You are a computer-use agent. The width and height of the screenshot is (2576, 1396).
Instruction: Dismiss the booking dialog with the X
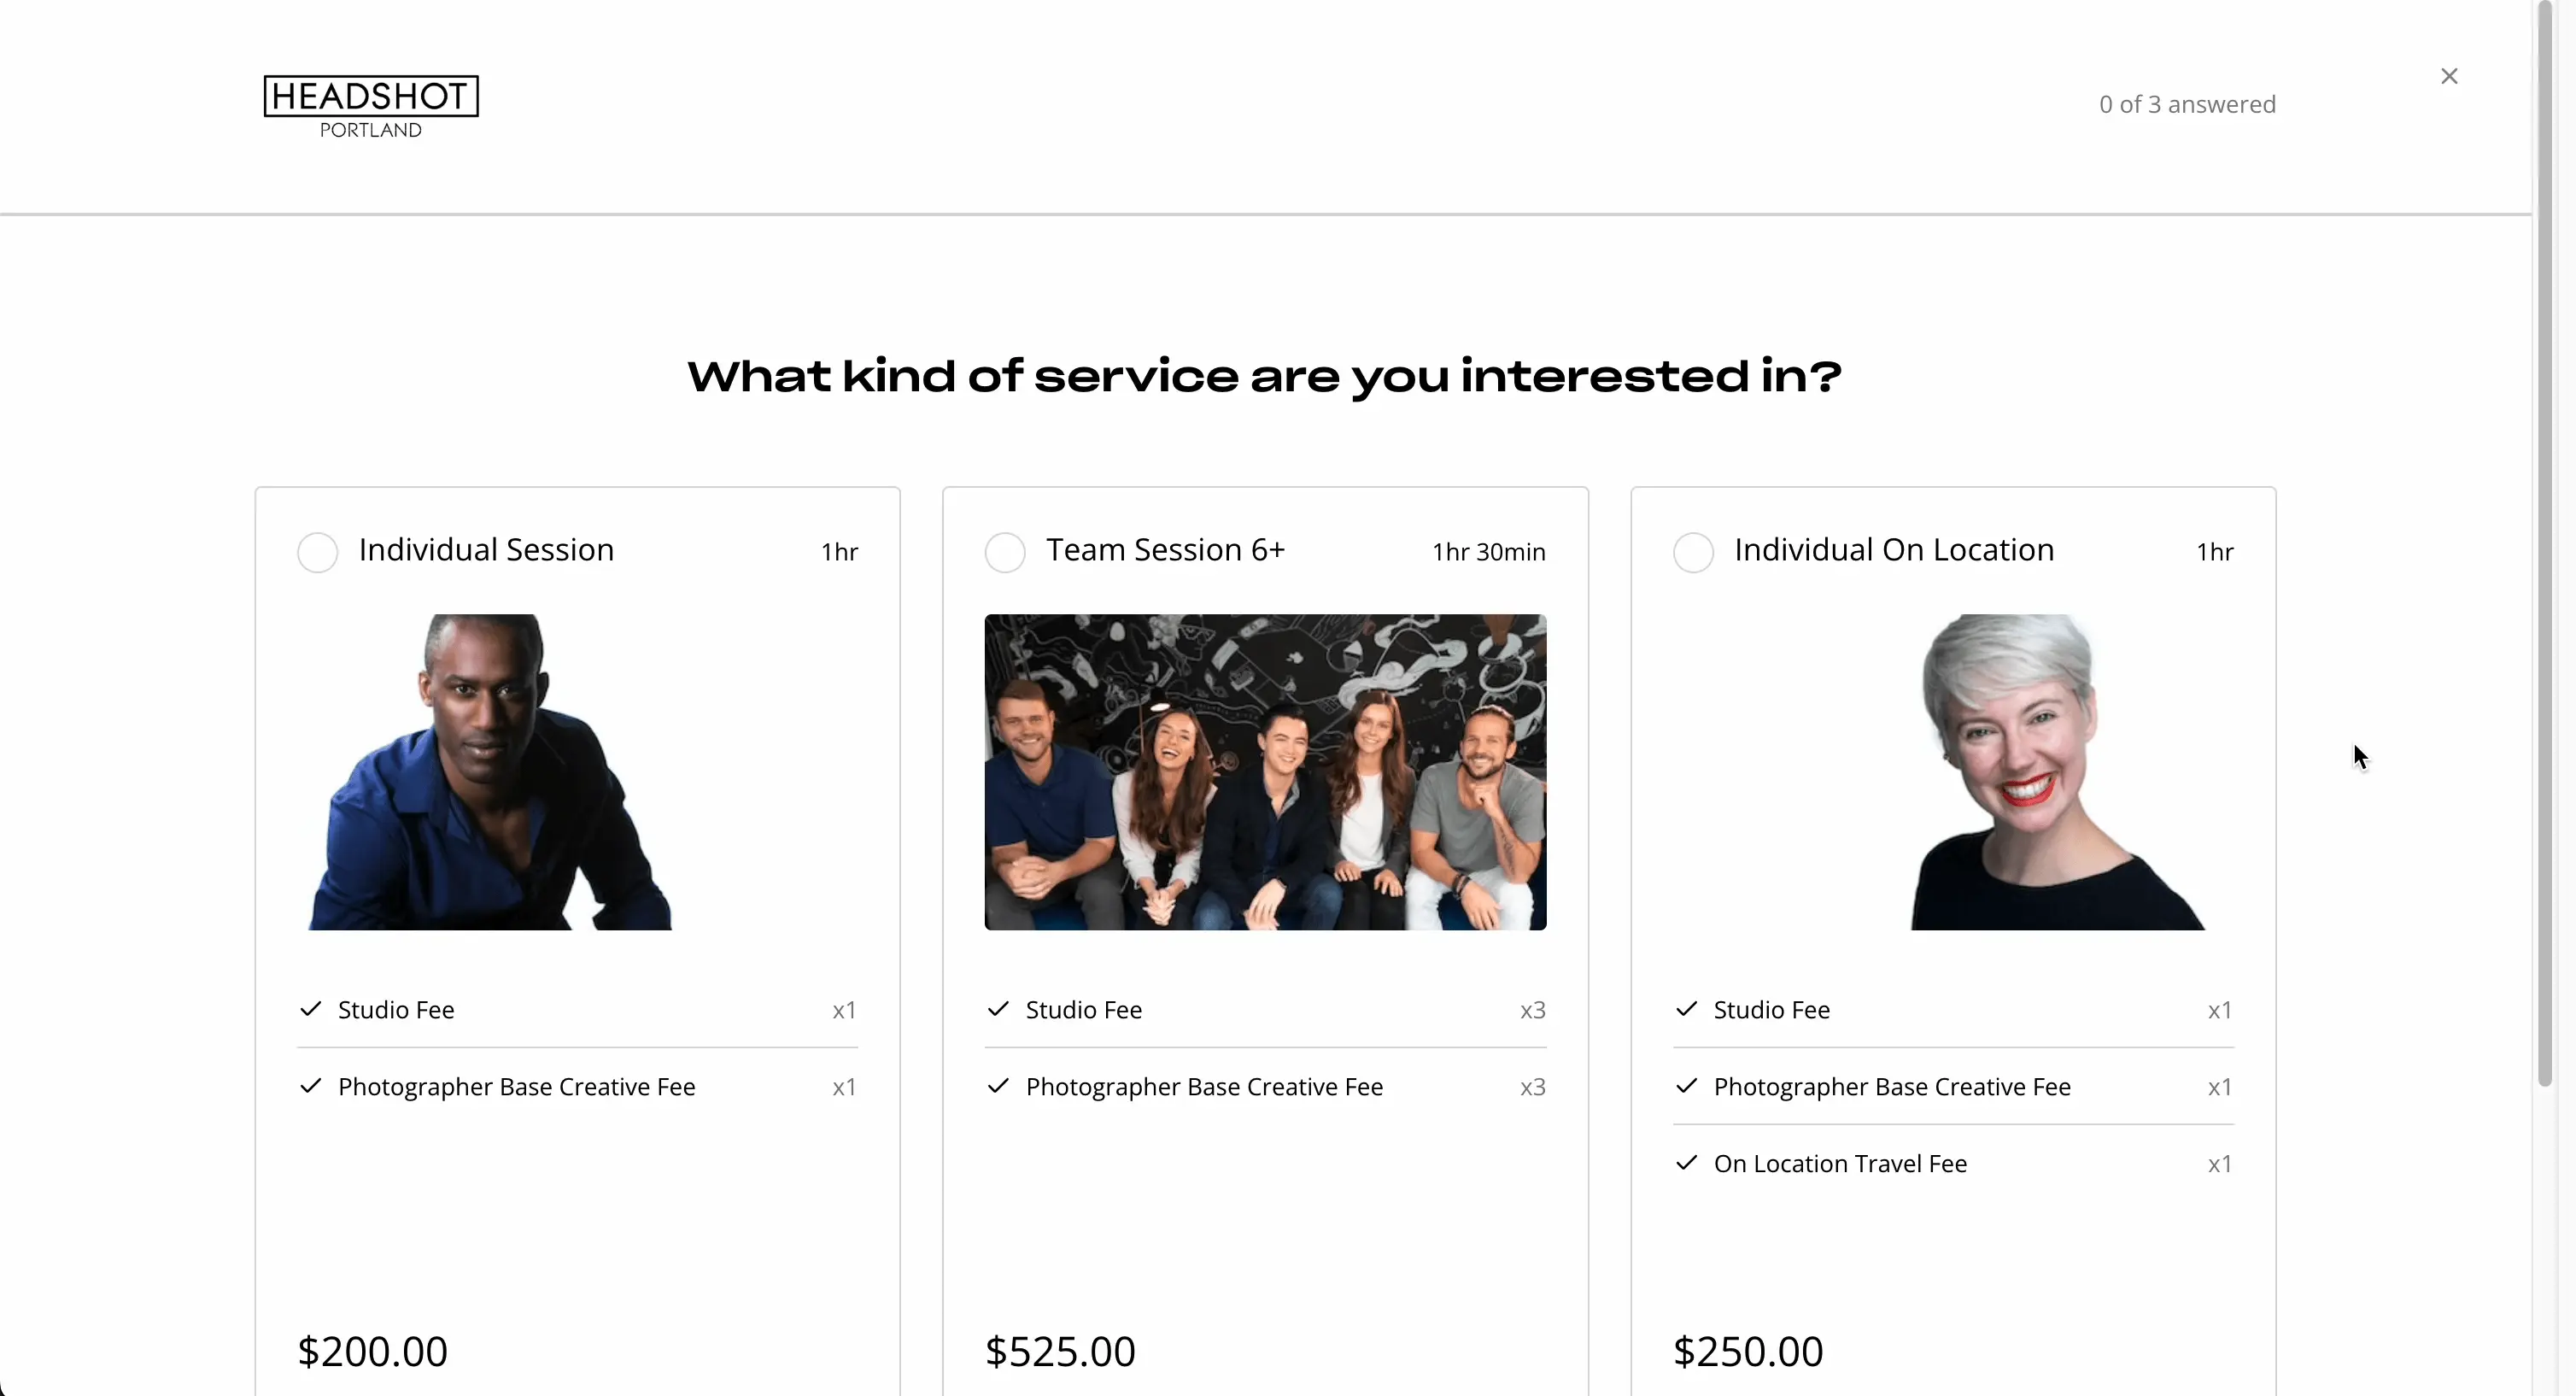(x=2449, y=75)
